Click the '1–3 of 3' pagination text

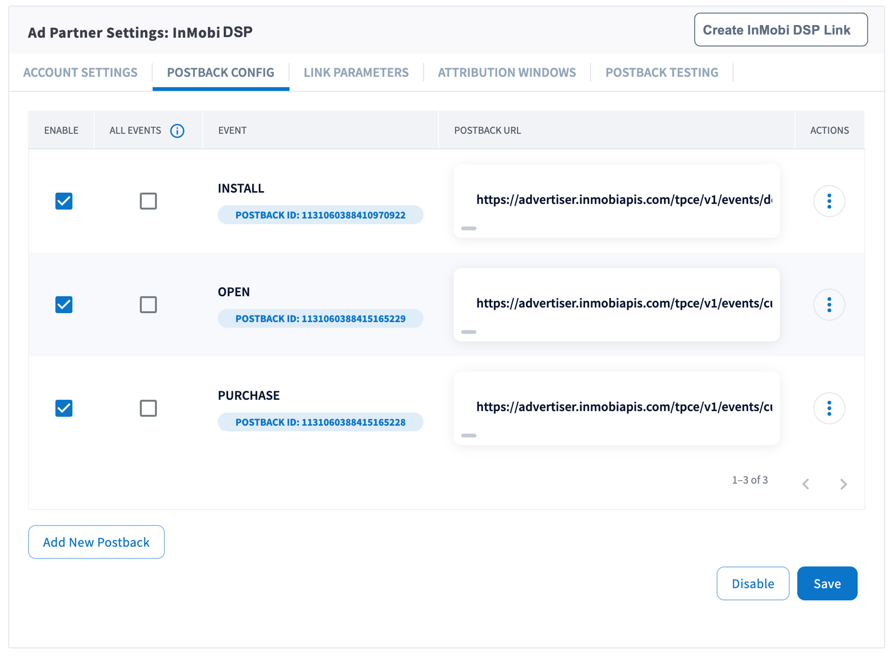click(750, 480)
